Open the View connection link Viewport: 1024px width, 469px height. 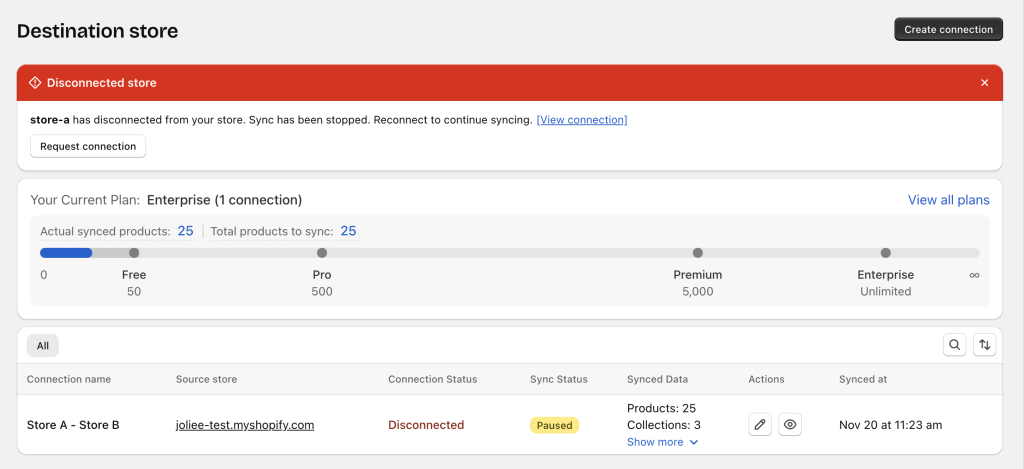coord(582,120)
